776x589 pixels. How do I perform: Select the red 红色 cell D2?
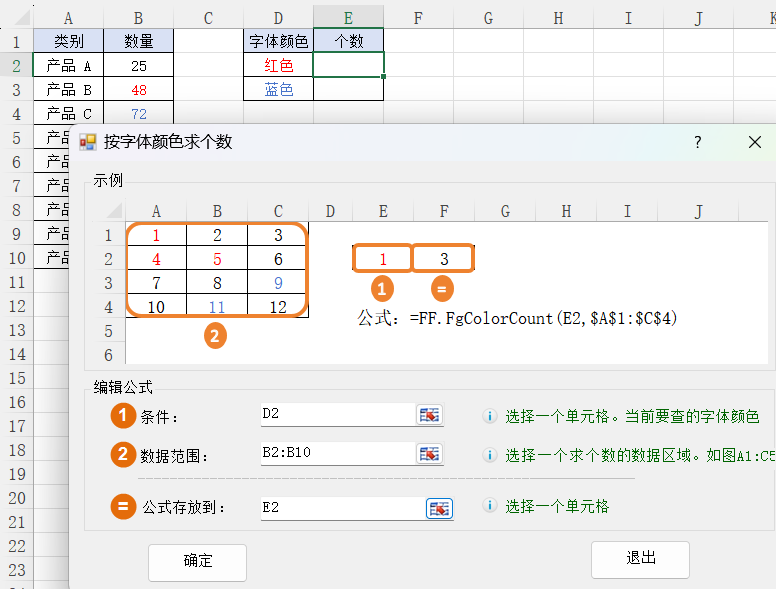point(278,65)
